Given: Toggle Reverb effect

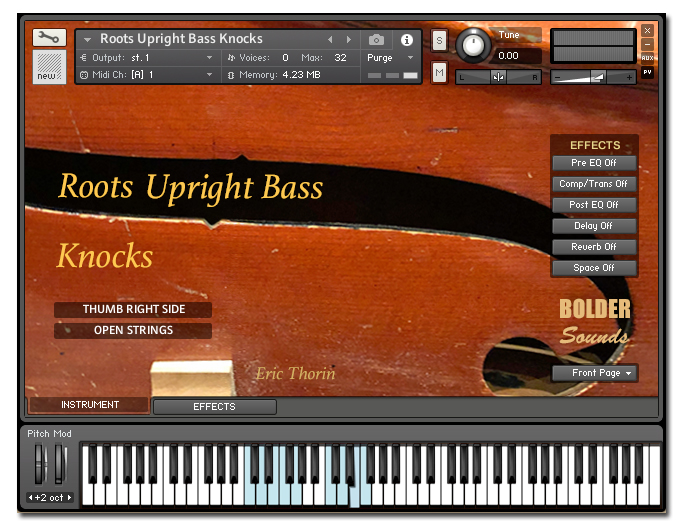Looking at the screenshot, I should tap(594, 247).
